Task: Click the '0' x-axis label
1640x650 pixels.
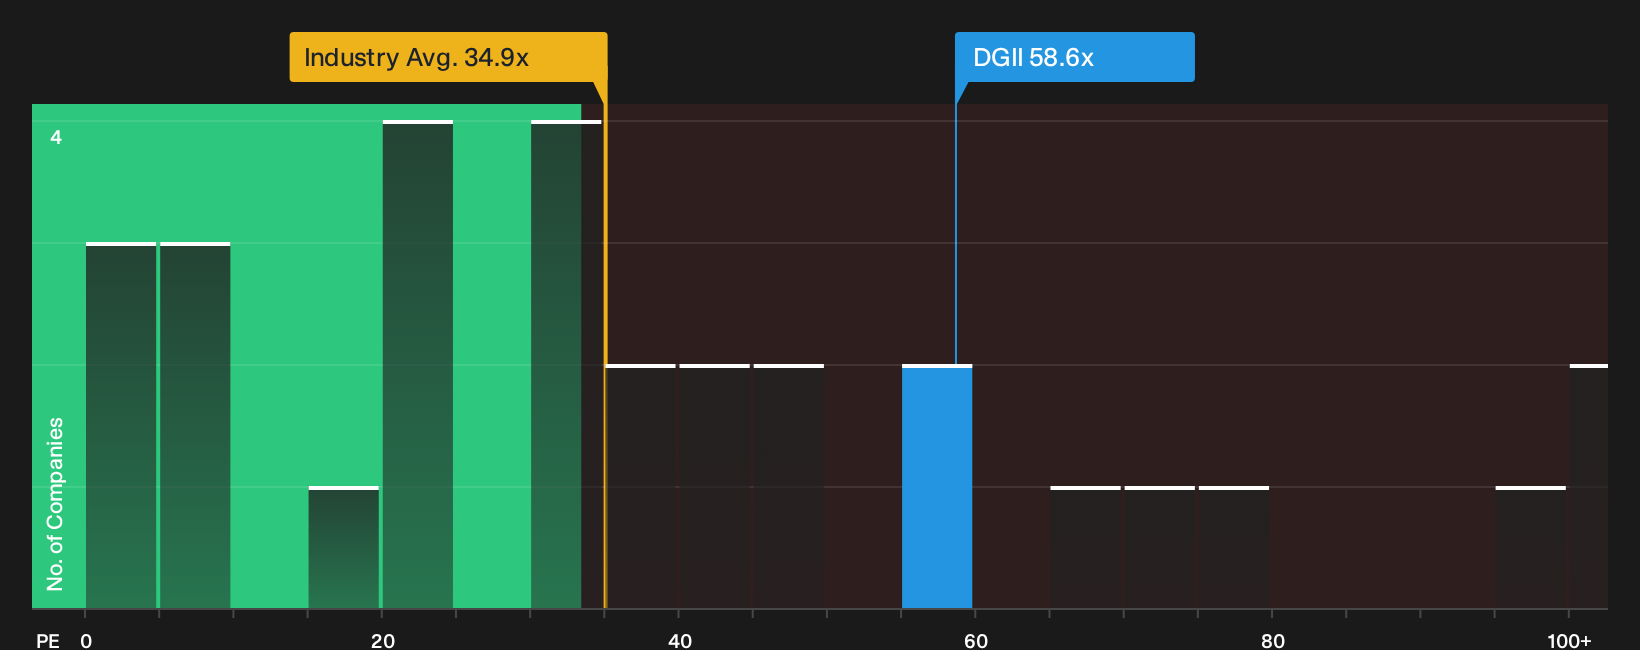Action: point(86,640)
